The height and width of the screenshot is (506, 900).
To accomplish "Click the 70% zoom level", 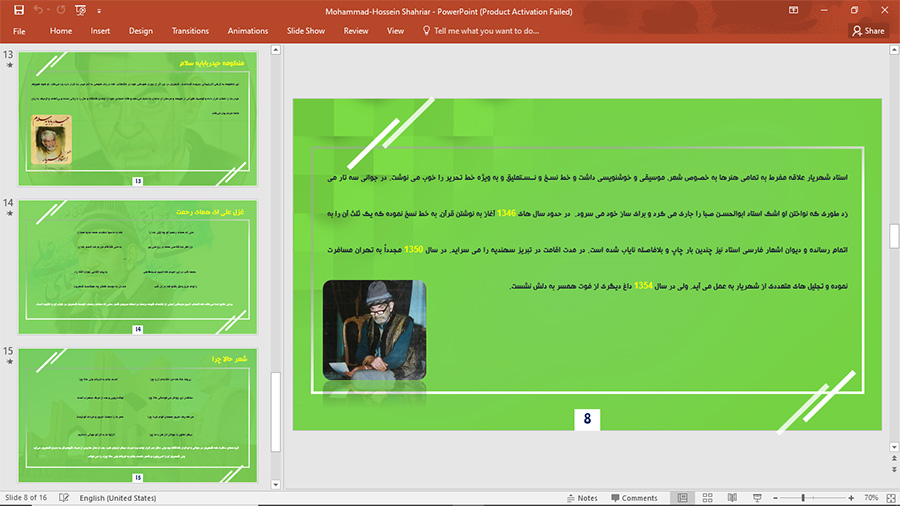I will pyautogui.click(x=870, y=497).
